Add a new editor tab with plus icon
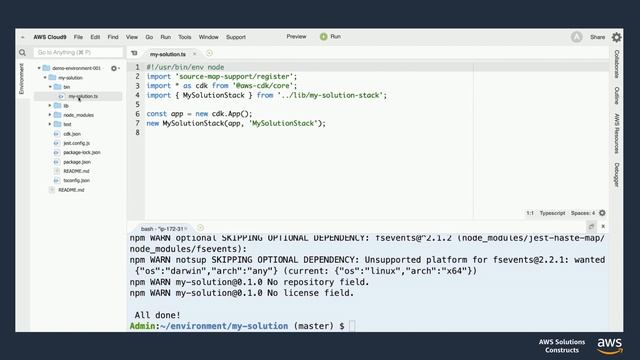The image size is (640, 360). [x=209, y=53]
